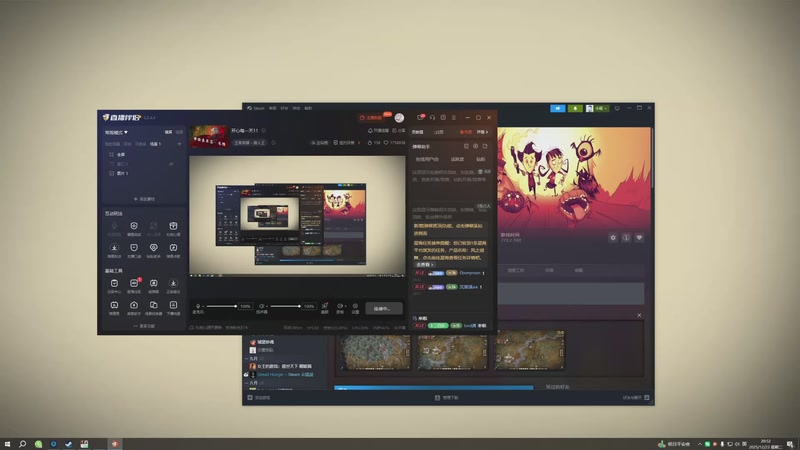Click the 直播中 streaming status button
Image resolution: width=800 pixels, height=450 pixels.
click(384, 308)
